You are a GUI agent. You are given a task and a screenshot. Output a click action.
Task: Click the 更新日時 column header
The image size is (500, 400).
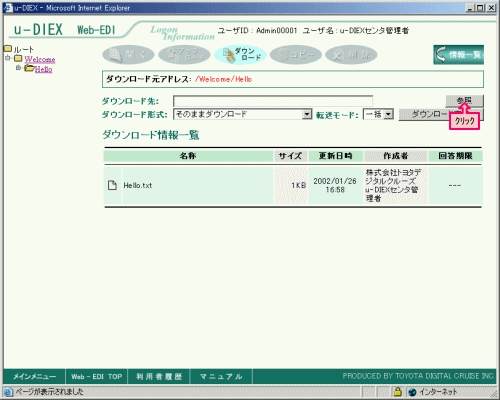(335, 156)
